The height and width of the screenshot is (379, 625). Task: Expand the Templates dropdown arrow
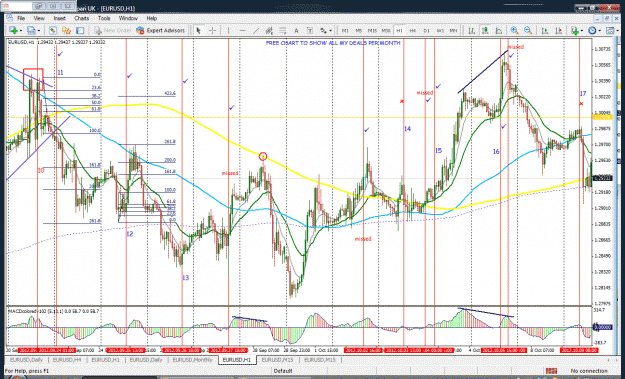pos(617,31)
